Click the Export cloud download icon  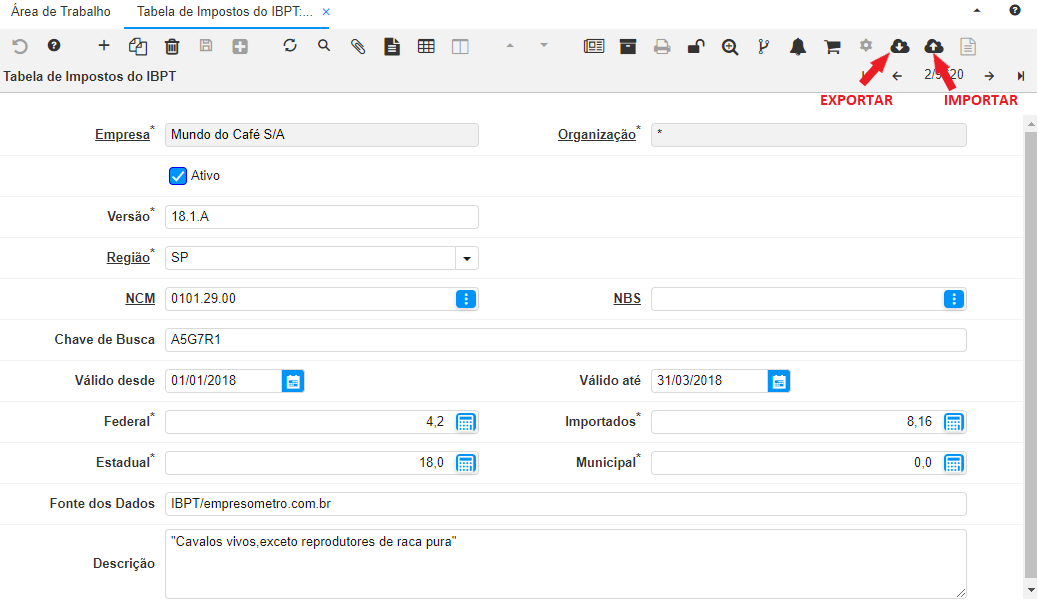click(900, 46)
